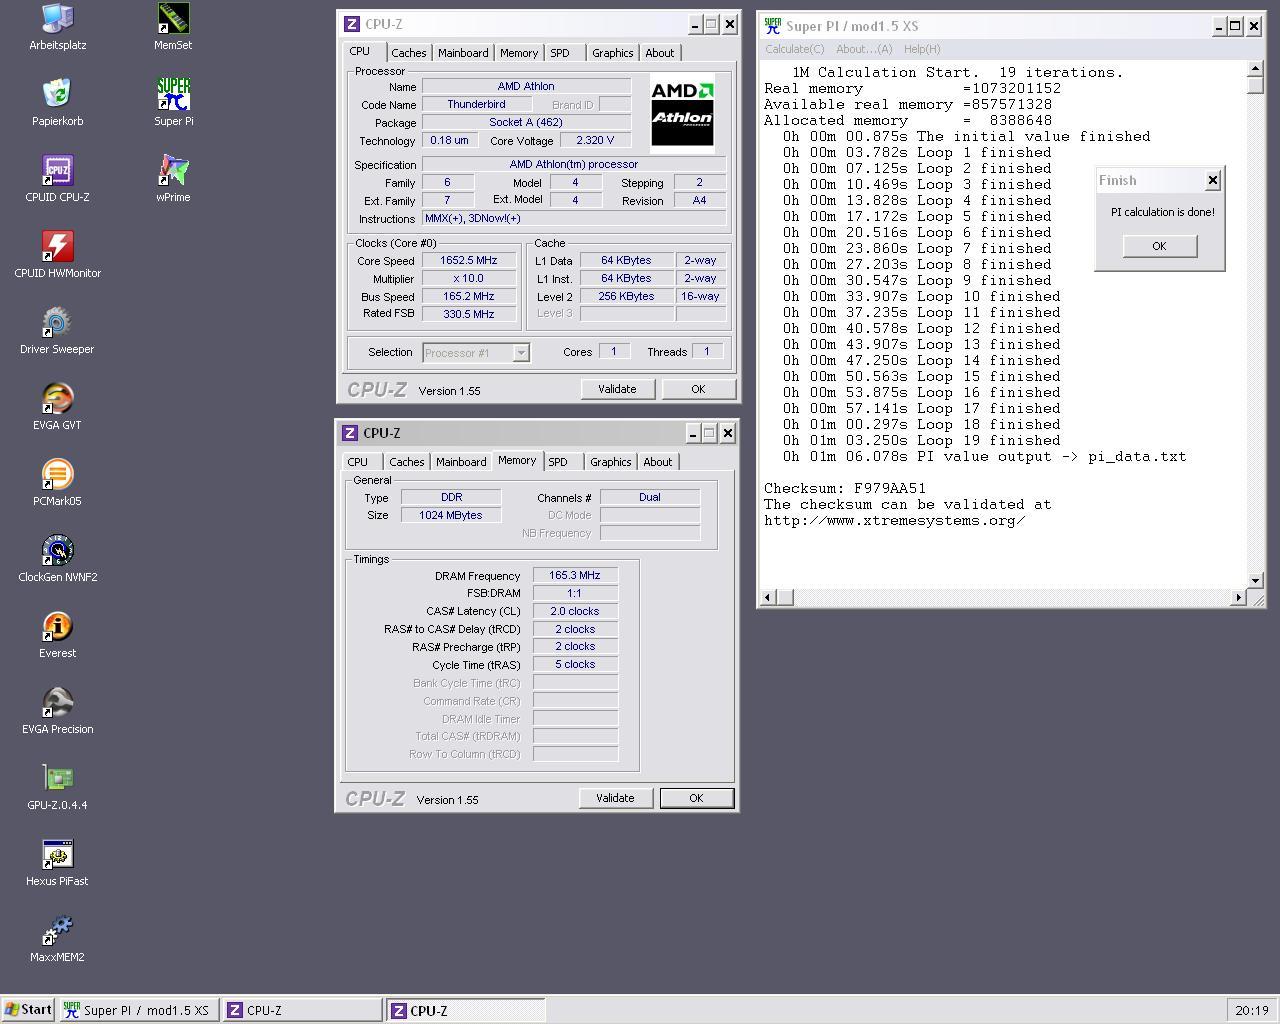1280x1024 pixels.
Task: Open the About...(A) menu in Super PI
Action: 864,49
